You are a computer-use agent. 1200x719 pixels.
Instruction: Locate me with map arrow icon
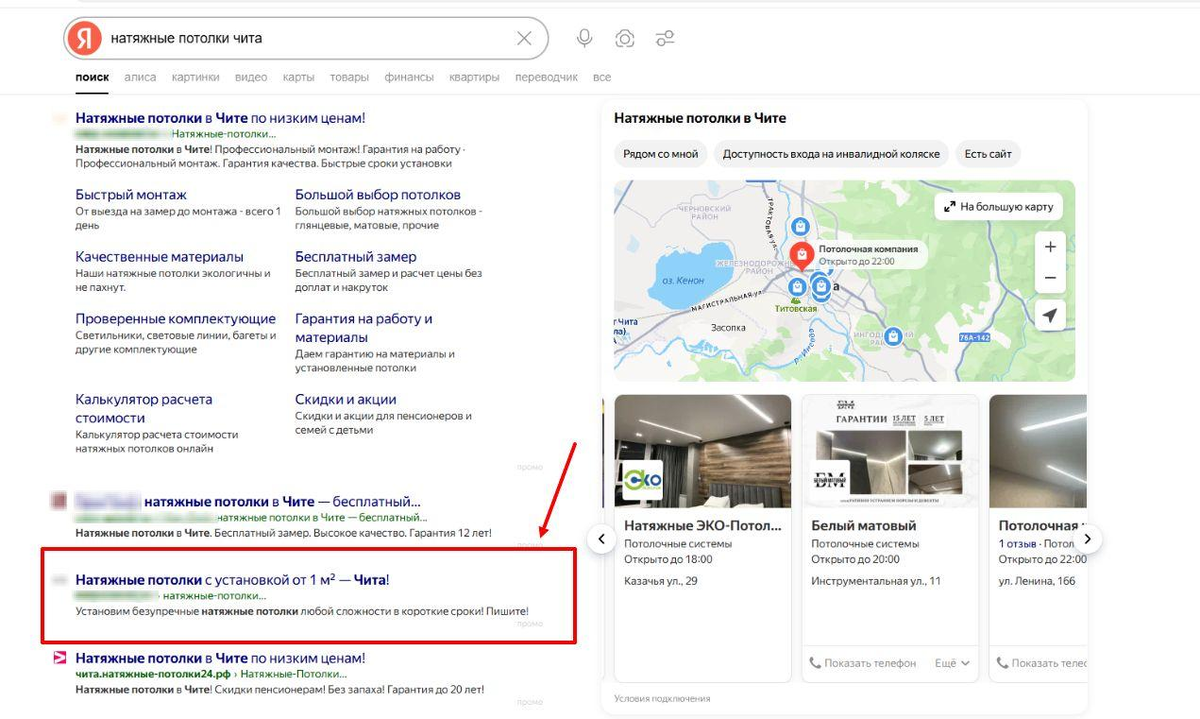pos(1050,316)
